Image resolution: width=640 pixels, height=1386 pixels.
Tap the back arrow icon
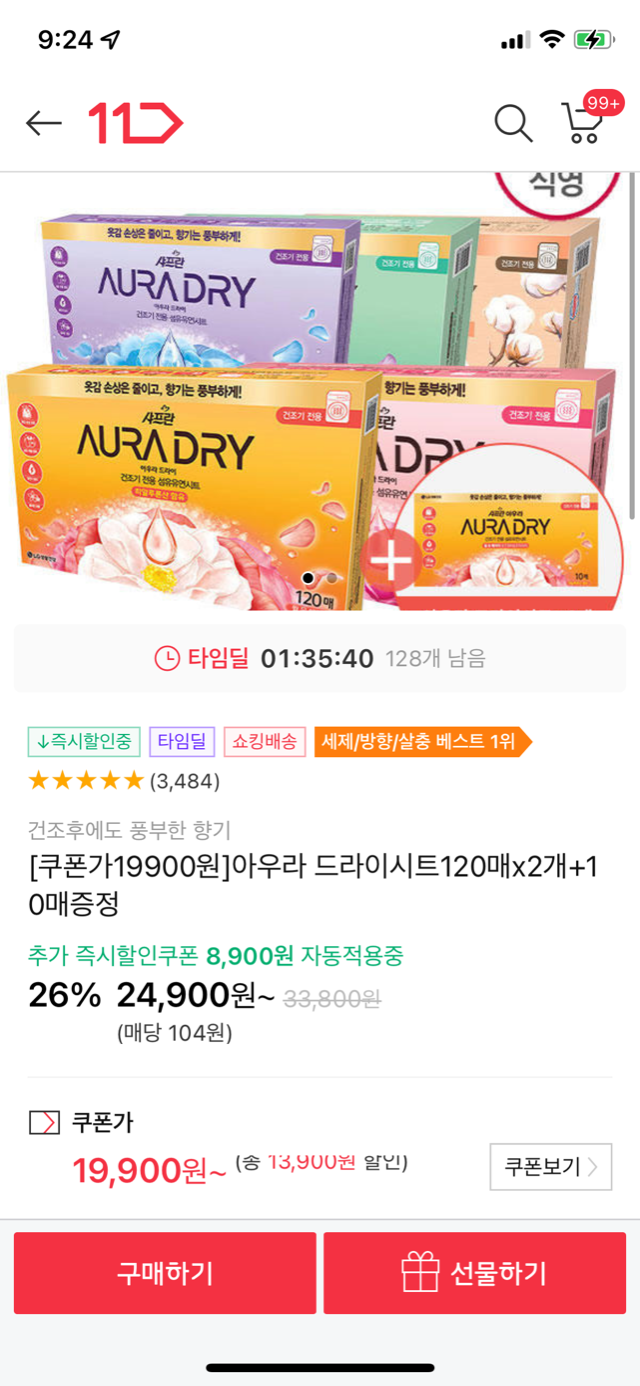(x=44, y=123)
